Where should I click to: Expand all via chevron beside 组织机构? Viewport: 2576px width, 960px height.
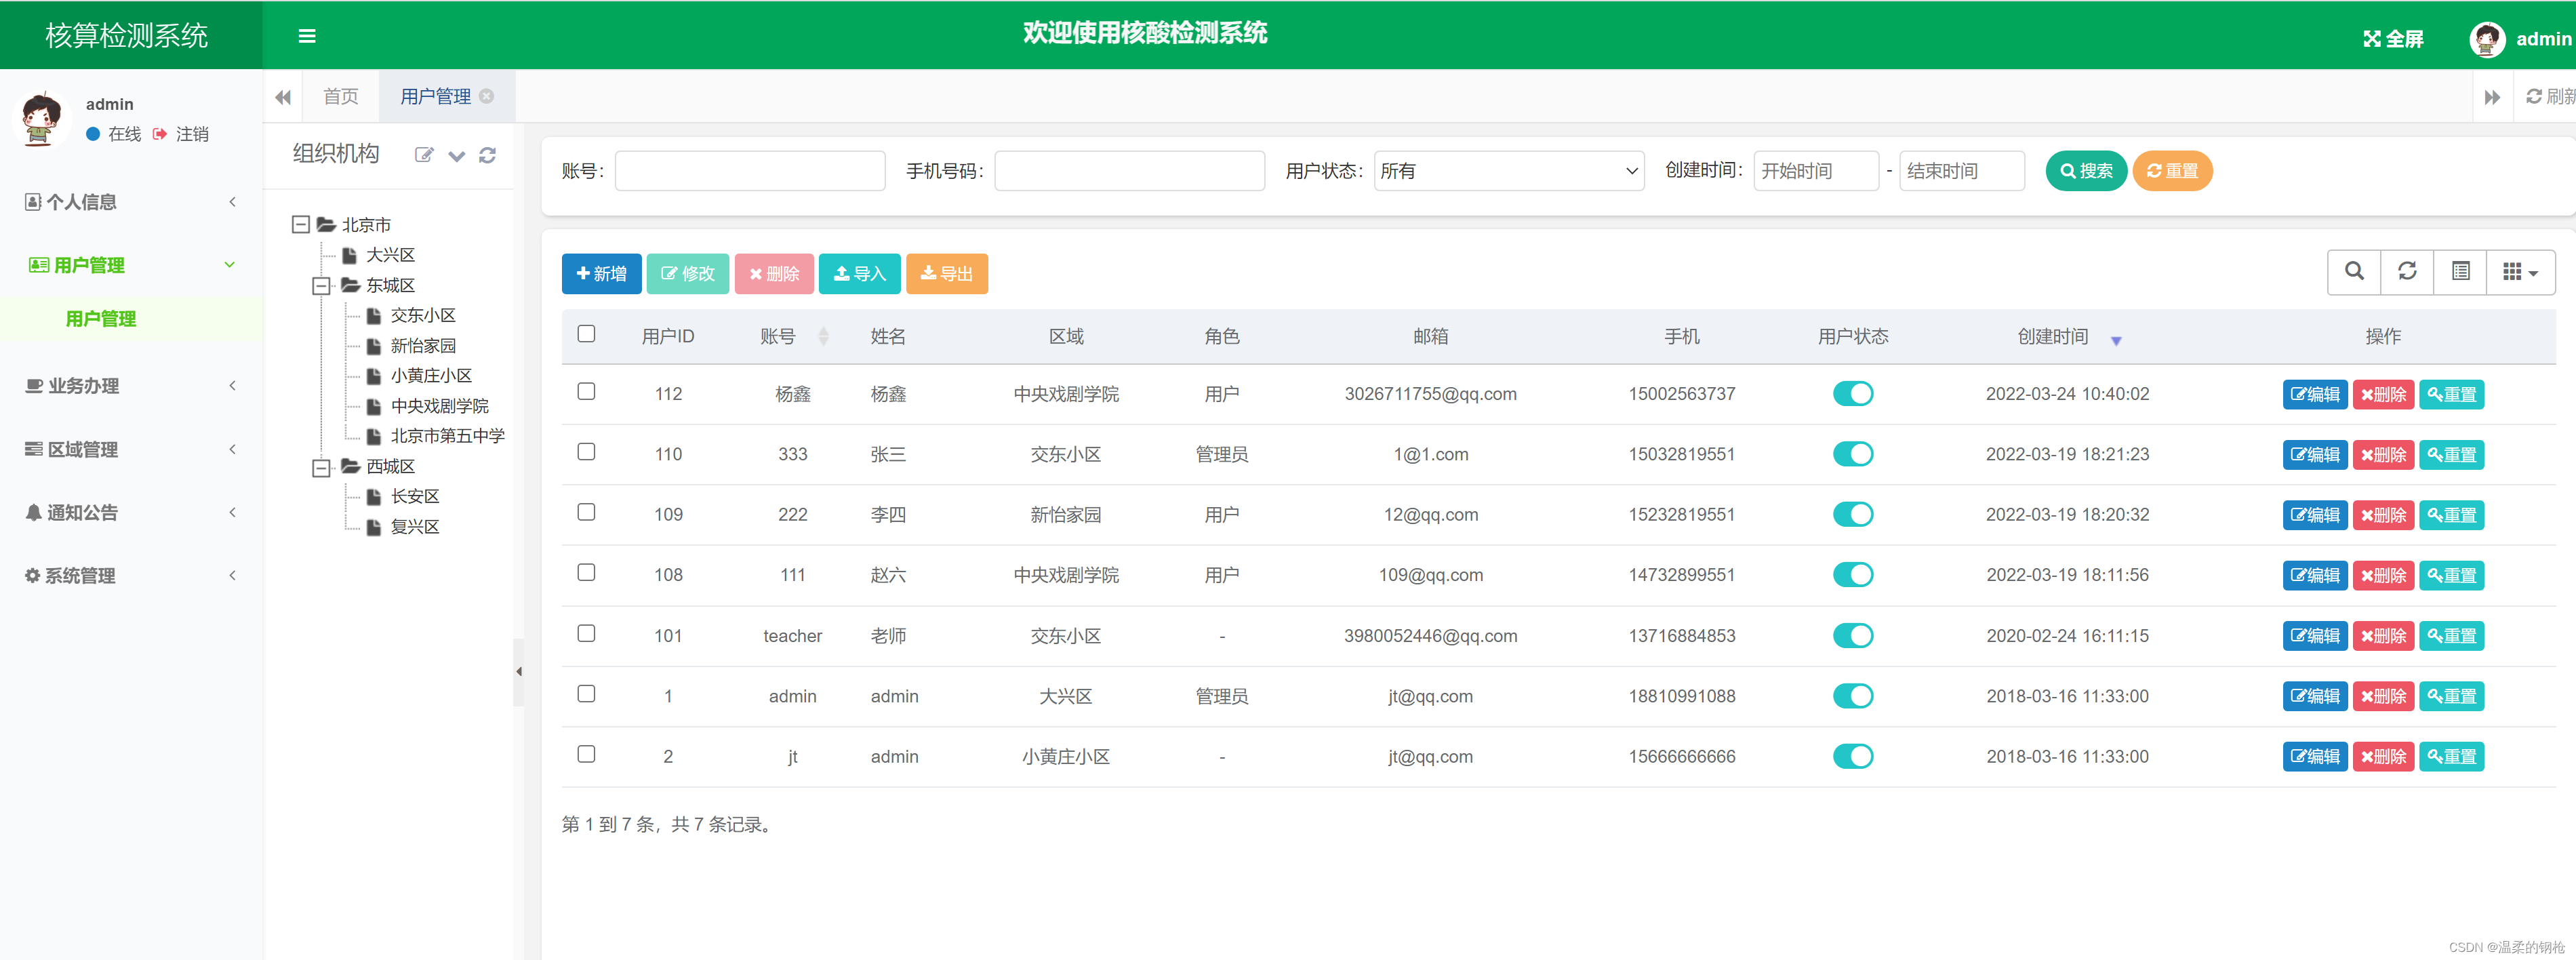click(456, 156)
